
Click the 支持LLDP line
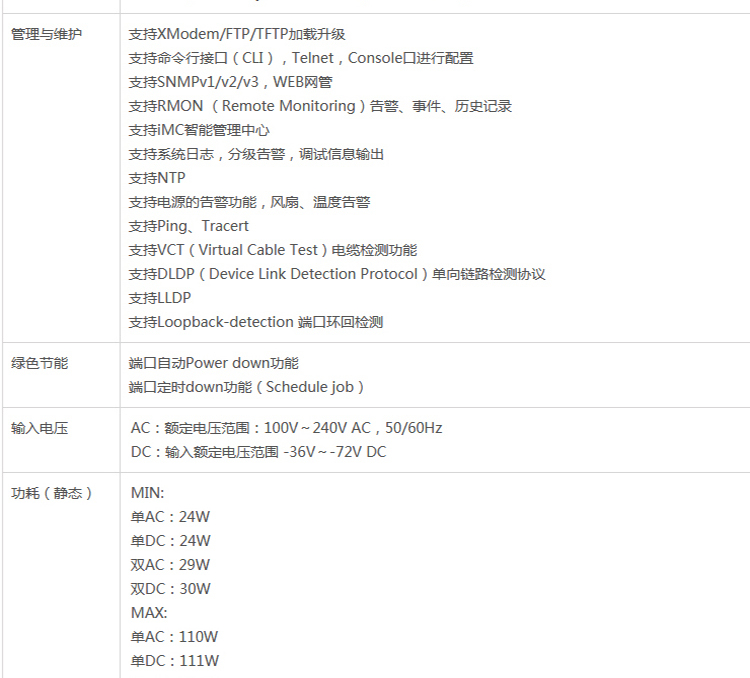160,298
